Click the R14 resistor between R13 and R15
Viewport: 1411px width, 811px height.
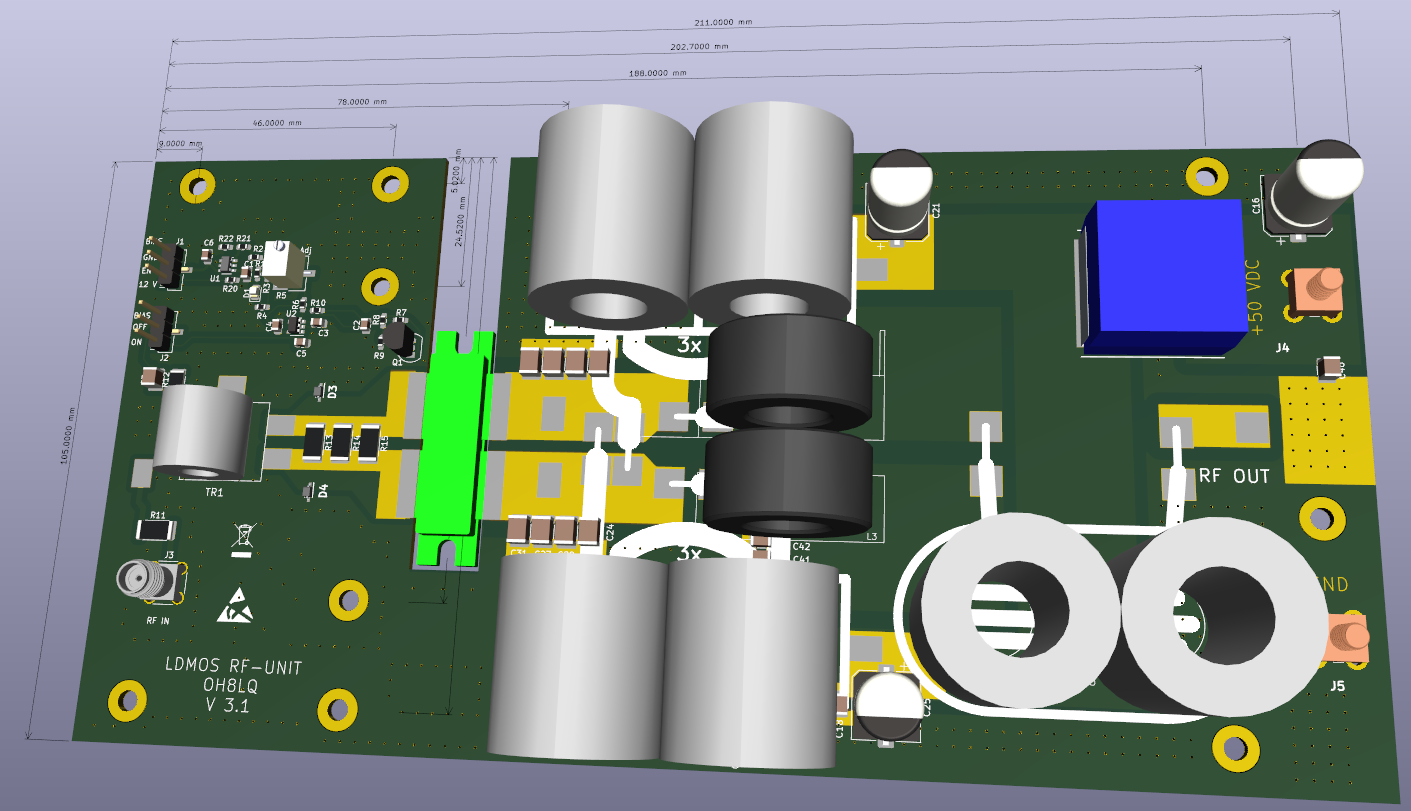(342, 441)
